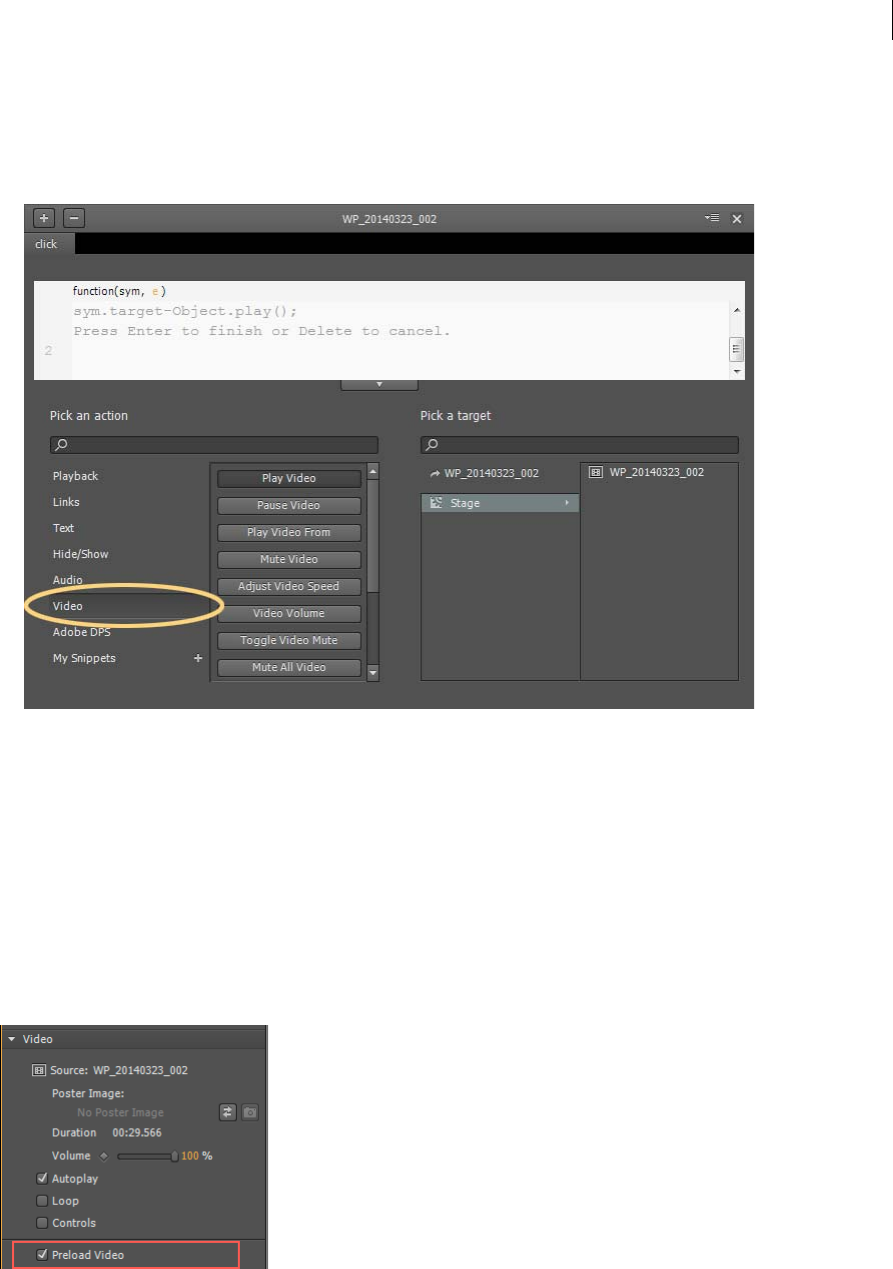Click the Volume keyframe diamond

click(103, 1156)
